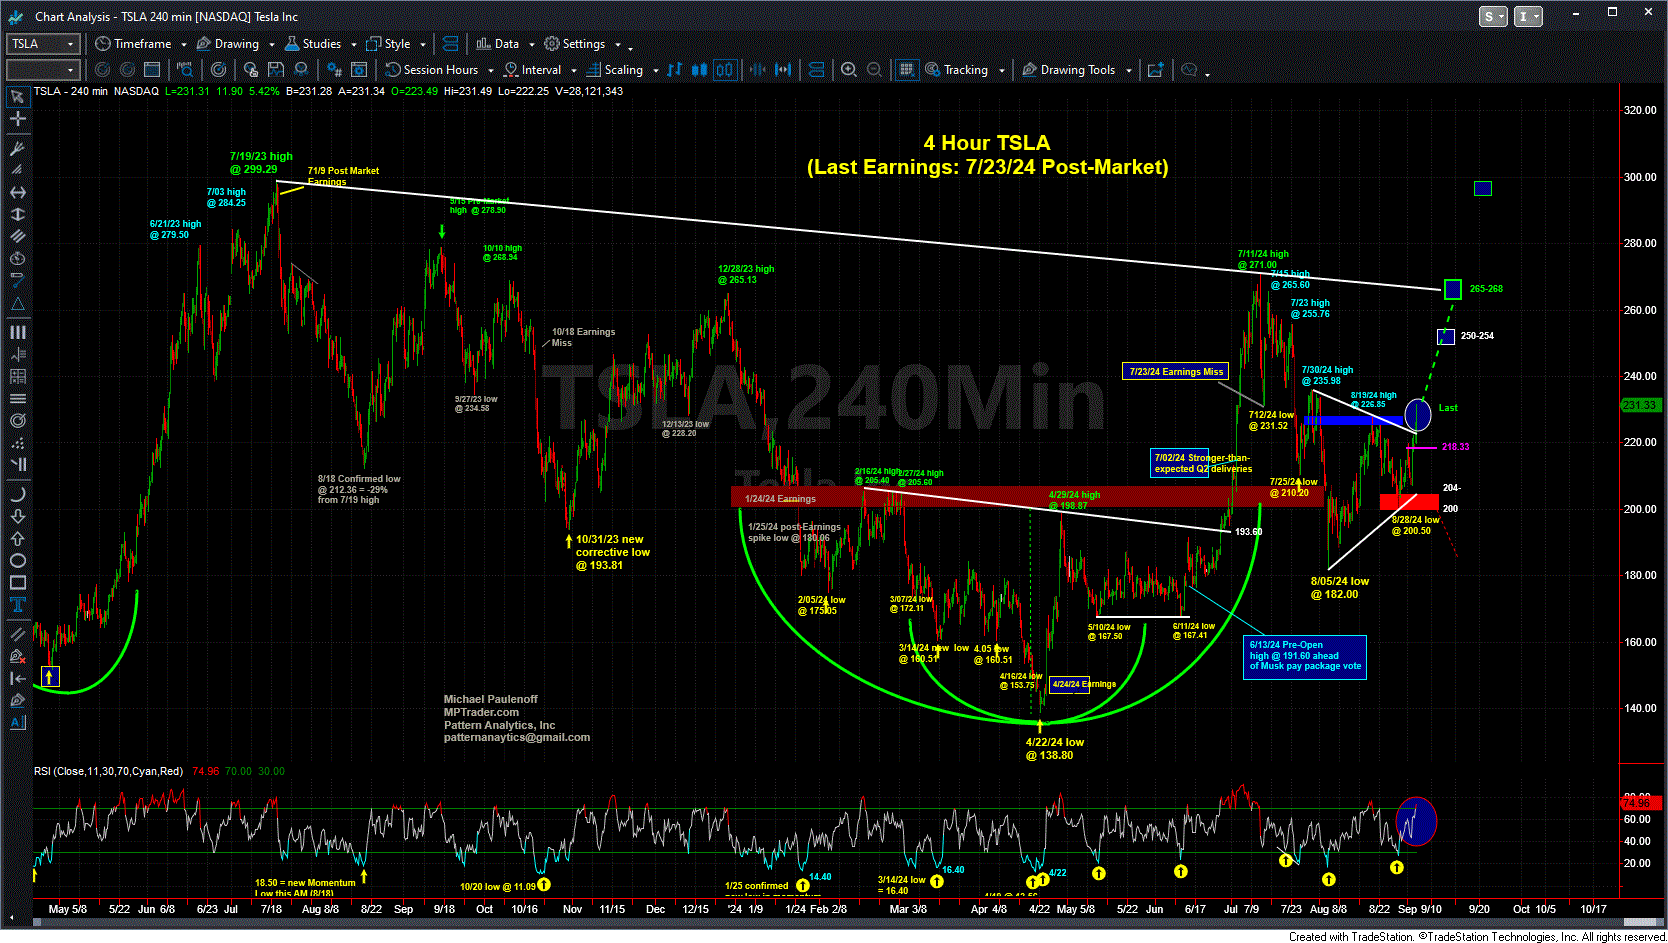Click the 7/23/24 Earnings Miss label
This screenshot has height=943, width=1668.
[1176, 371]
